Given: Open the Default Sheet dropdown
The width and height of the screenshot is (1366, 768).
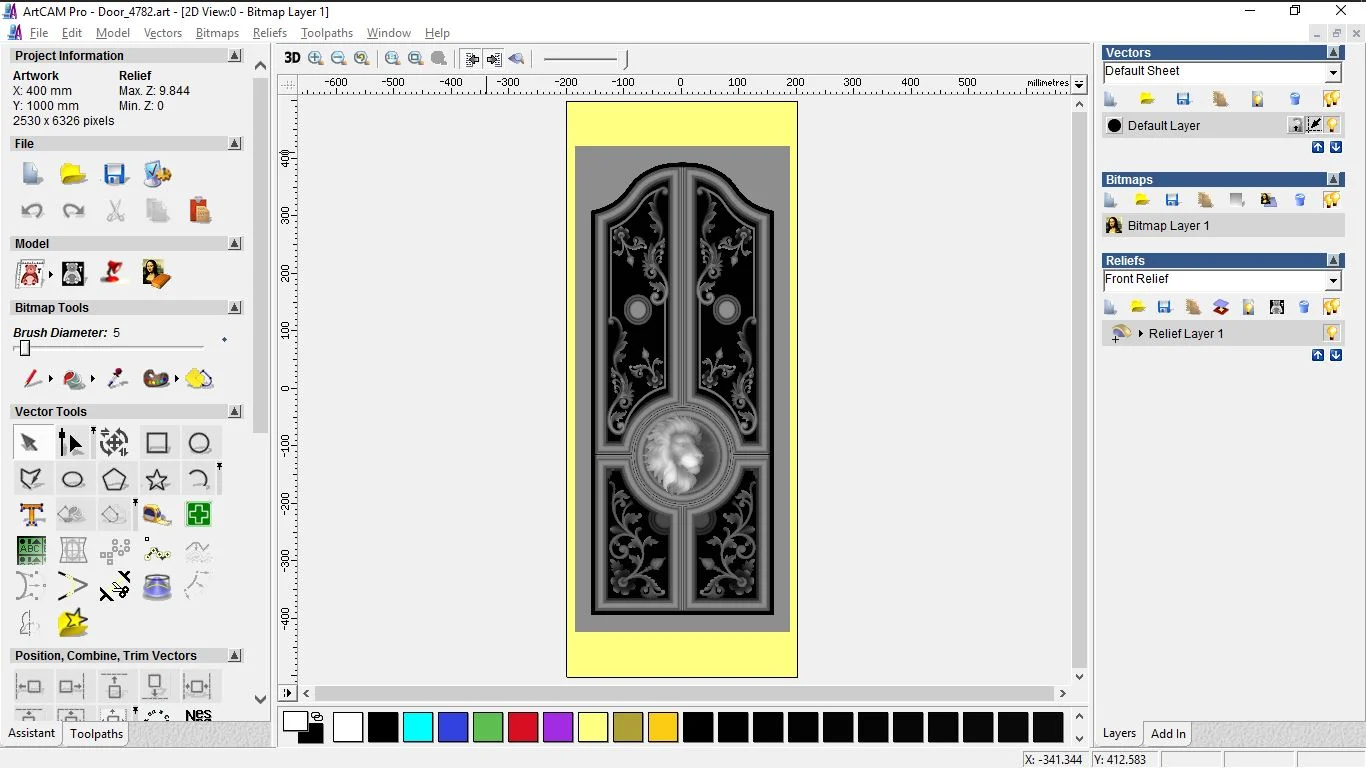Looking at the screenshot, I should pyautogui.click(x=1333, y=72).
